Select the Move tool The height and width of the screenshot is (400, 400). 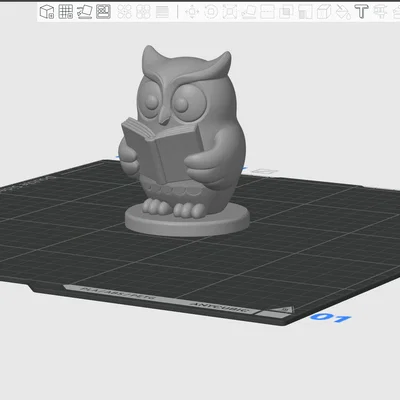(x=192, y=12)
